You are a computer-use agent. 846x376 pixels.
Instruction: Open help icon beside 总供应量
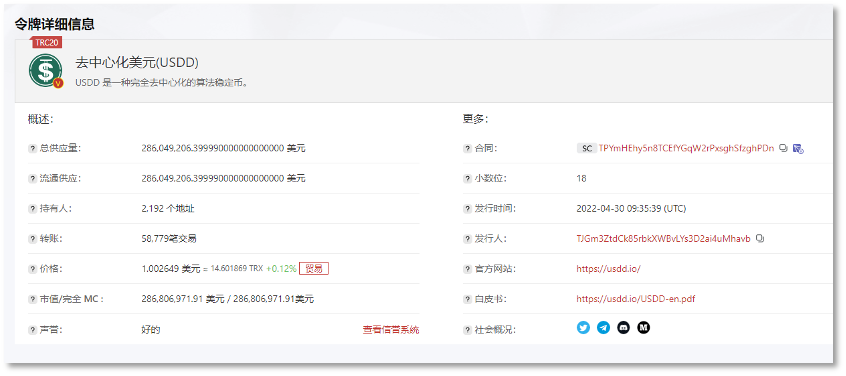pyautogui.click(x=32, y=148)
